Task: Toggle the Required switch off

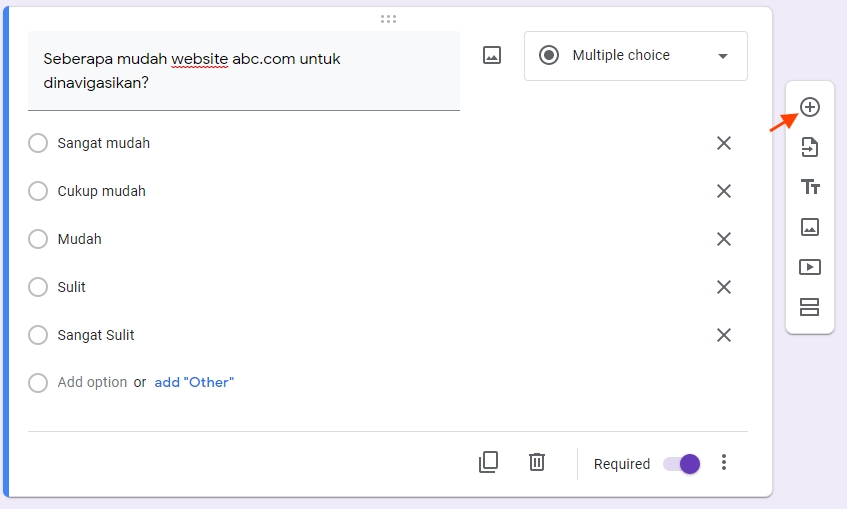Action: 682,464
